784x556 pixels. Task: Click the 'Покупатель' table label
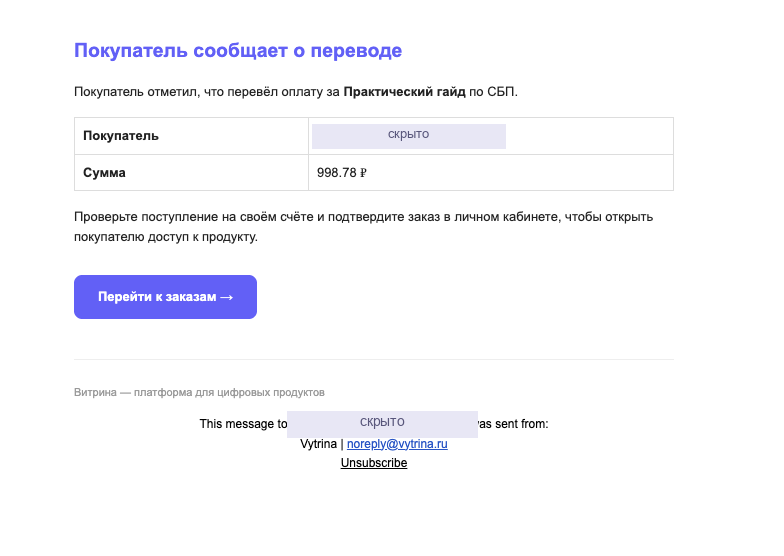[120, 136]
